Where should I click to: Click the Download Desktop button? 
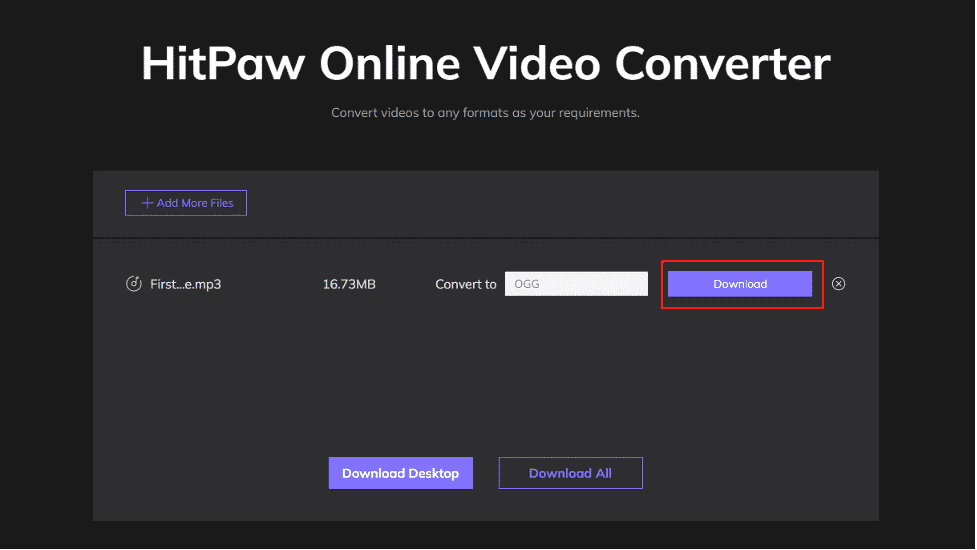(x=401, y=473)
